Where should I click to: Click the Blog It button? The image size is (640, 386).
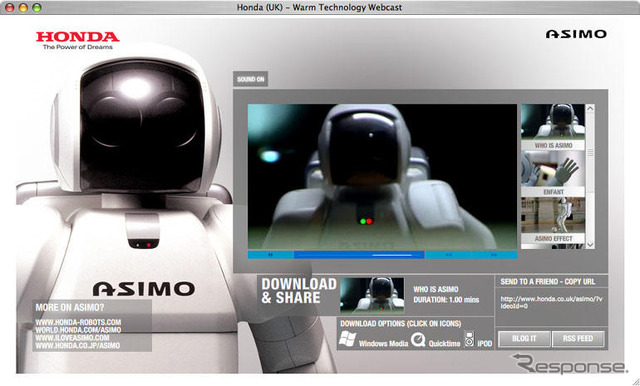point(524,339)
